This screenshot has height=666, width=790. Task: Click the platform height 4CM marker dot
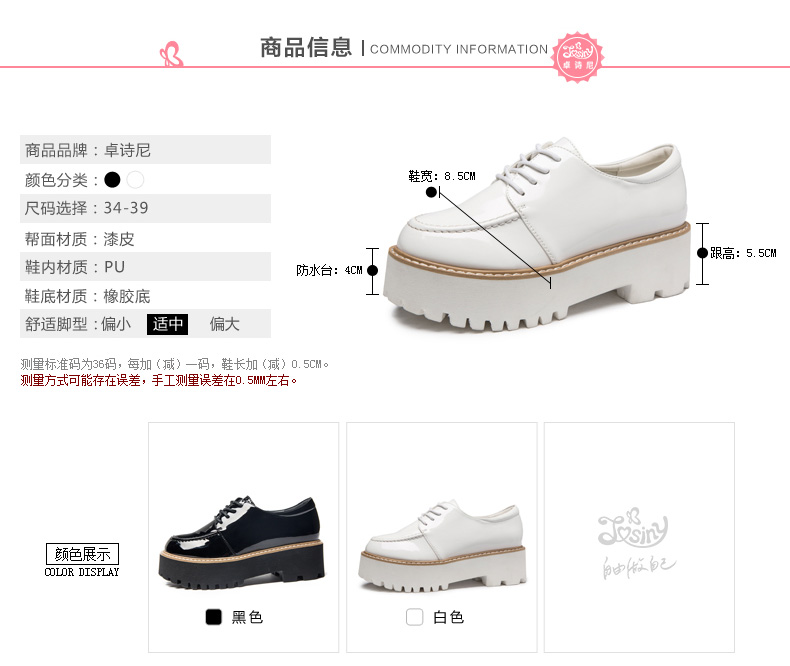point(372,271)
